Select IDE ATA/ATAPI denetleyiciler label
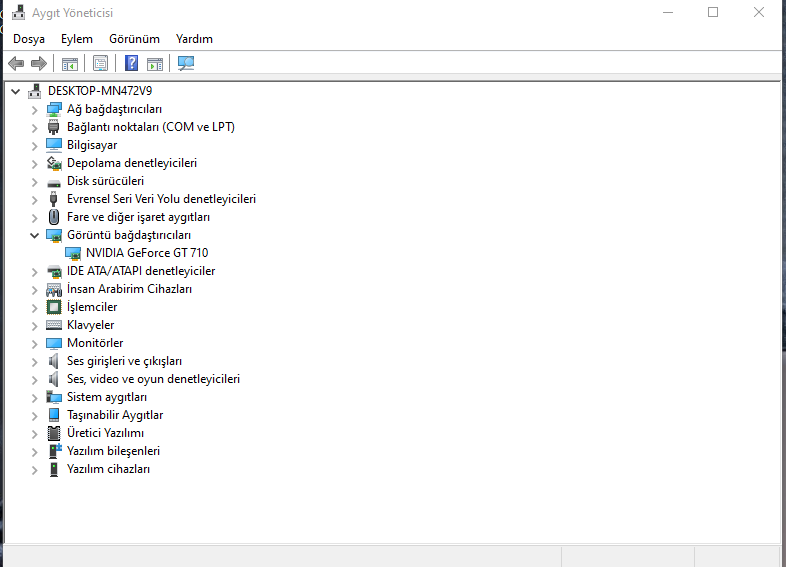This screenshot has height=567, width=786. pyautogui.click(x=141, y=271)
